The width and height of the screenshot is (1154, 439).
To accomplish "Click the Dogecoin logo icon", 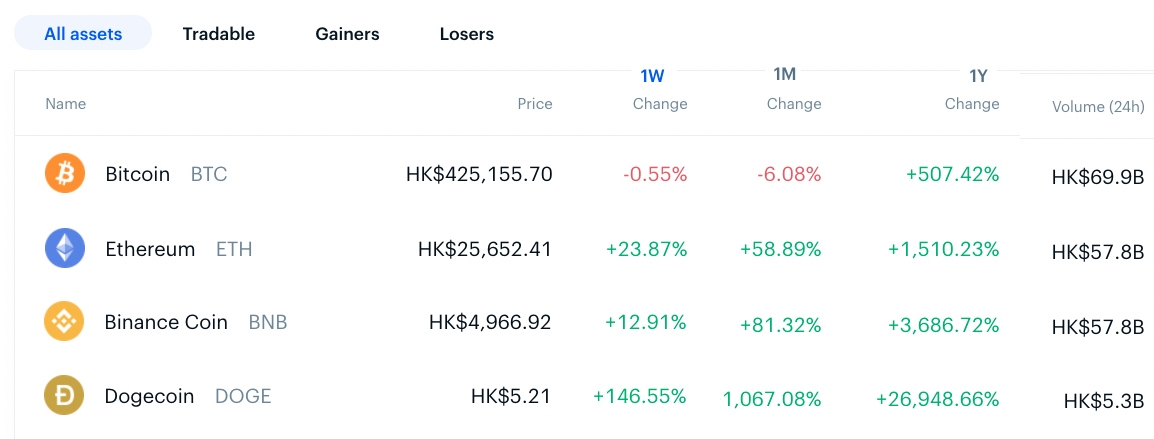I will tap(65, 396).
